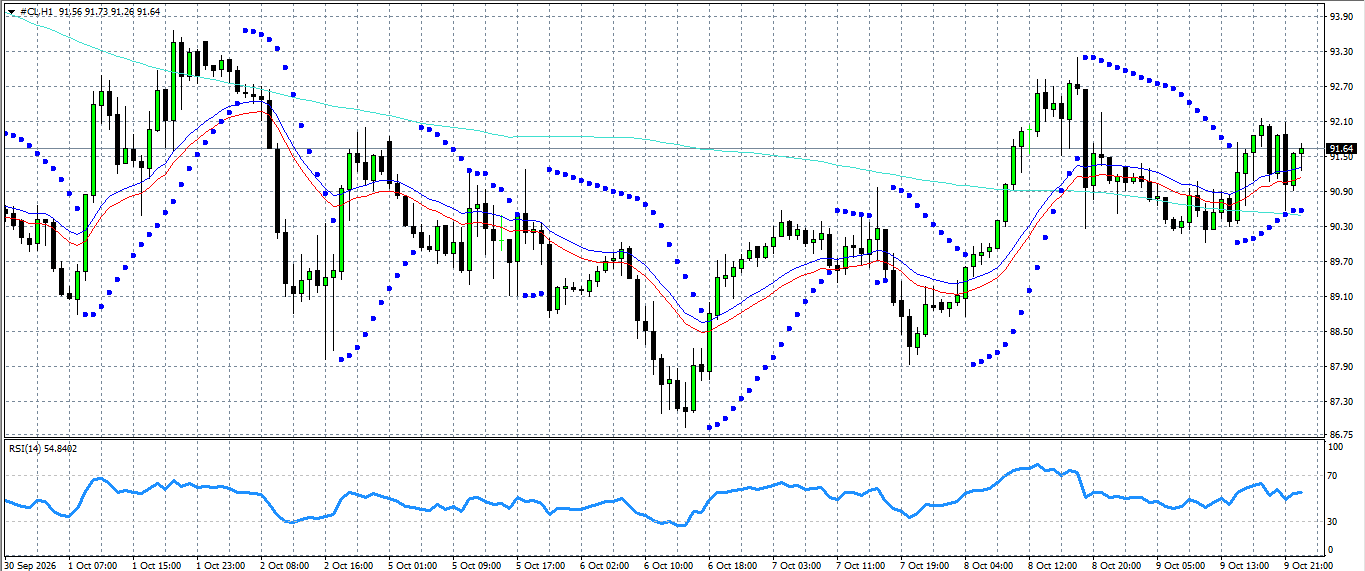Click the 2 Oct 08:00 time label

286,565
